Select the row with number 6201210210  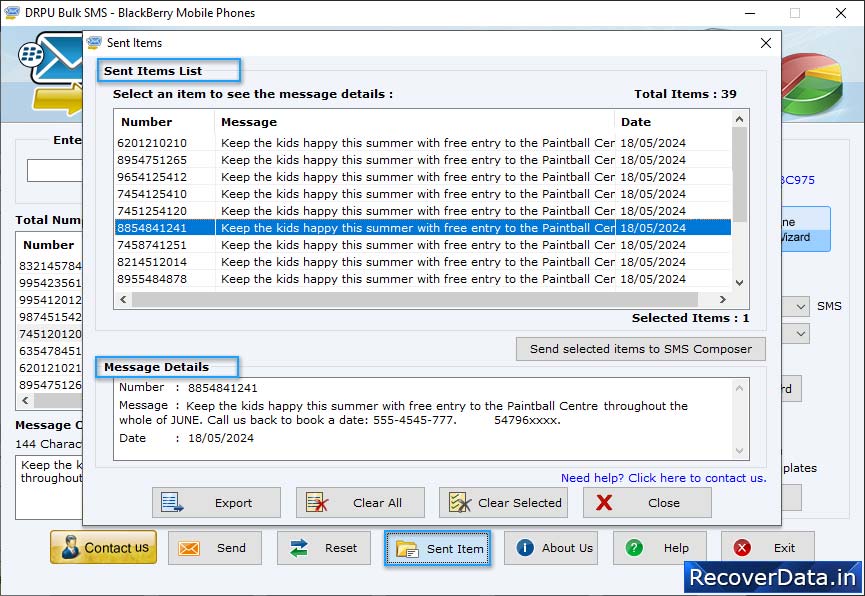(152, 143)
